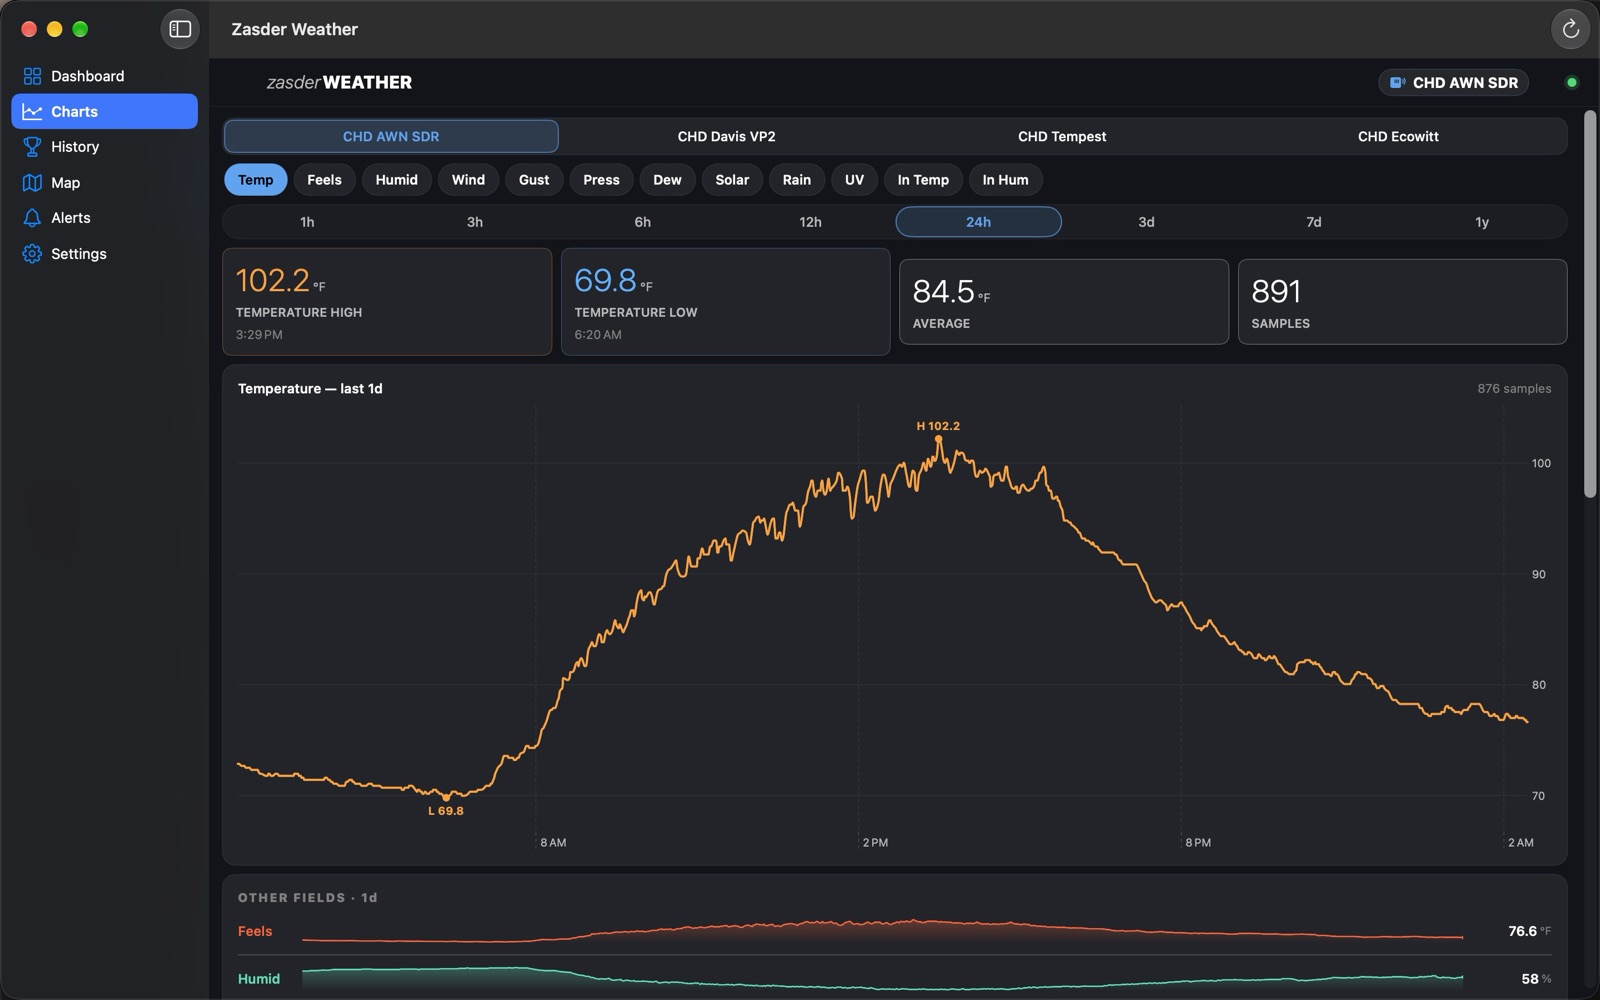Set time range to 7d
1600x1000 pixels.
click(1314, 222)
